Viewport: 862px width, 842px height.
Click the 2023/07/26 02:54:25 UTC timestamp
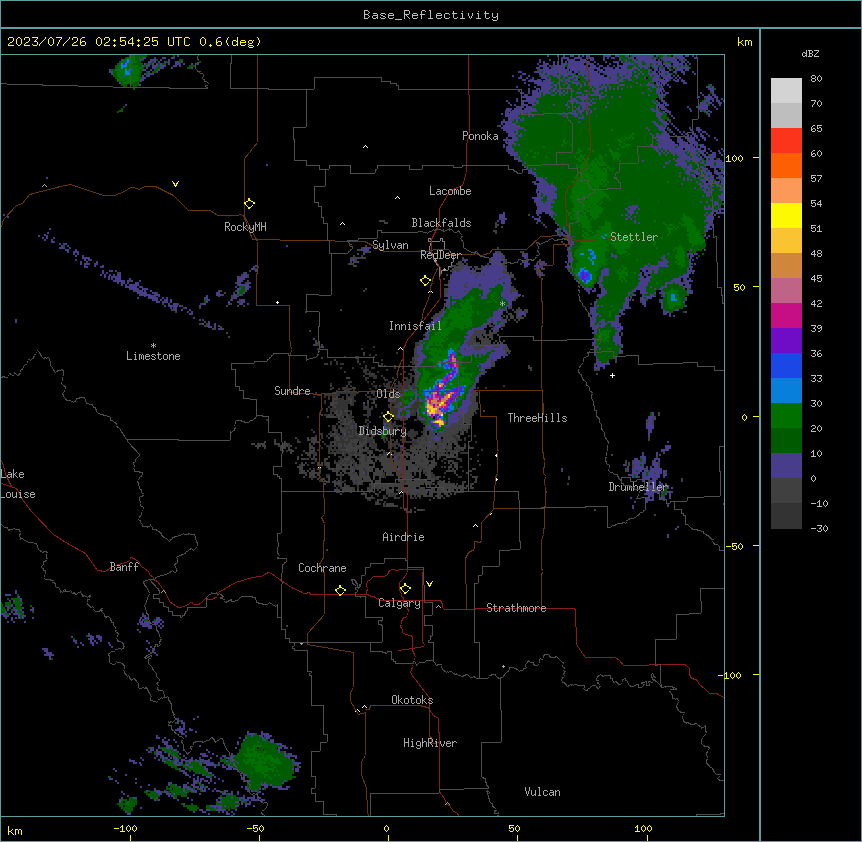click(99, 42)
